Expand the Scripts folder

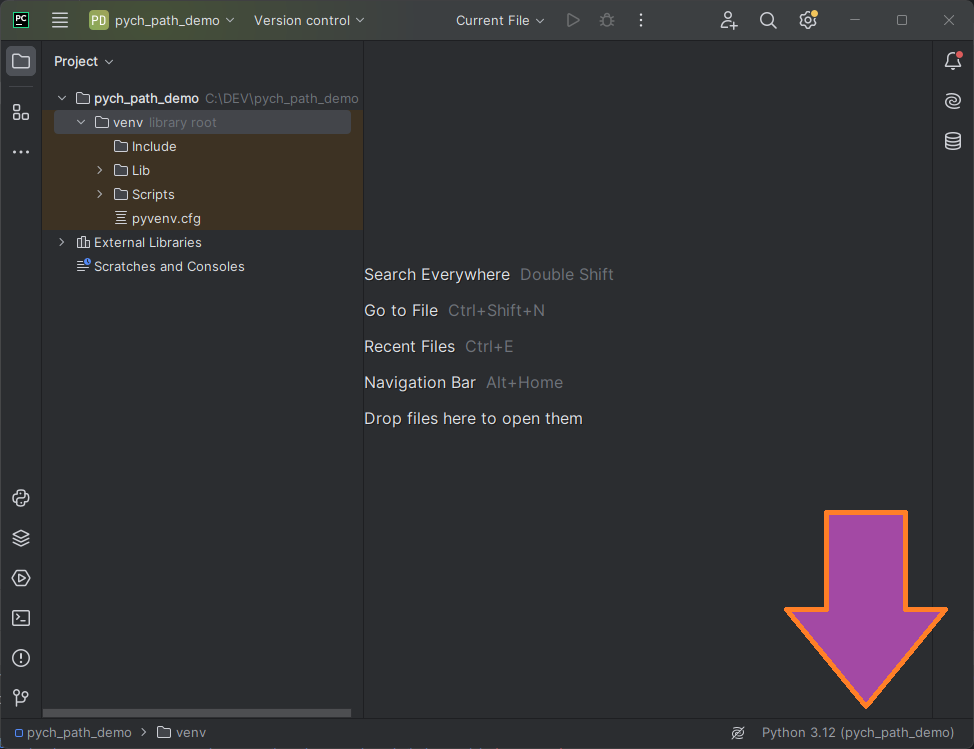(99, 194)
